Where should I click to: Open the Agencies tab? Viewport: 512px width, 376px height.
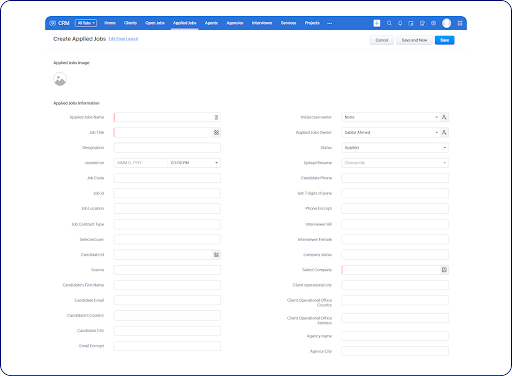click(x=235, y=23)
